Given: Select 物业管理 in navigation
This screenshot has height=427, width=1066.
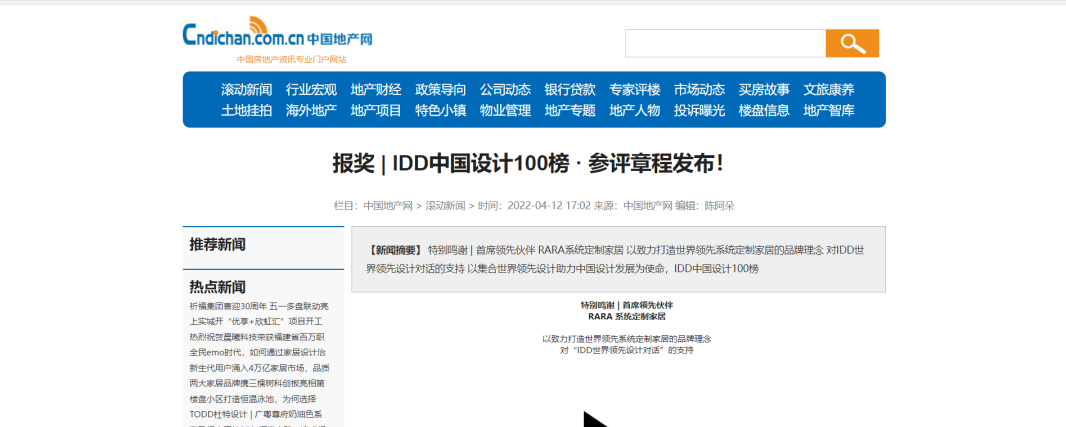Looking at the screenshot, I should tap(505, 110).
